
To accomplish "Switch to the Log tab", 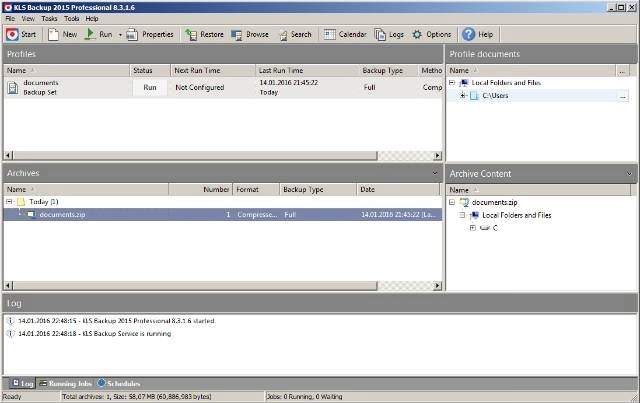I will click(x=22, y=383).
